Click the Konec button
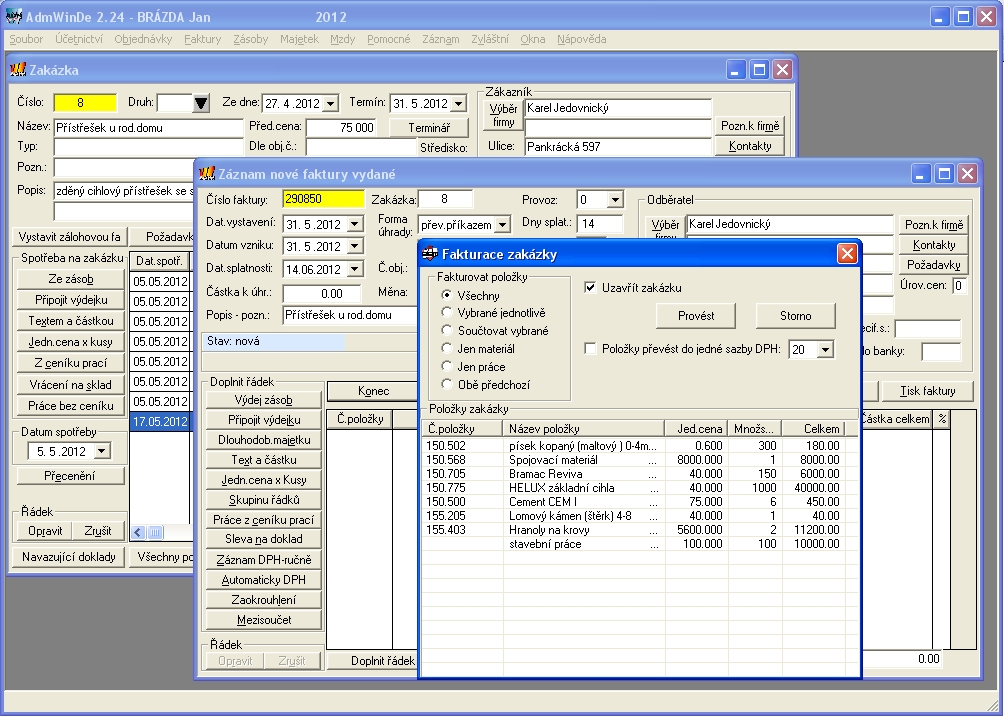Image resolution: width=1004 pixels, height=717 pixels. pyautogui.click(x=374, y=391)
